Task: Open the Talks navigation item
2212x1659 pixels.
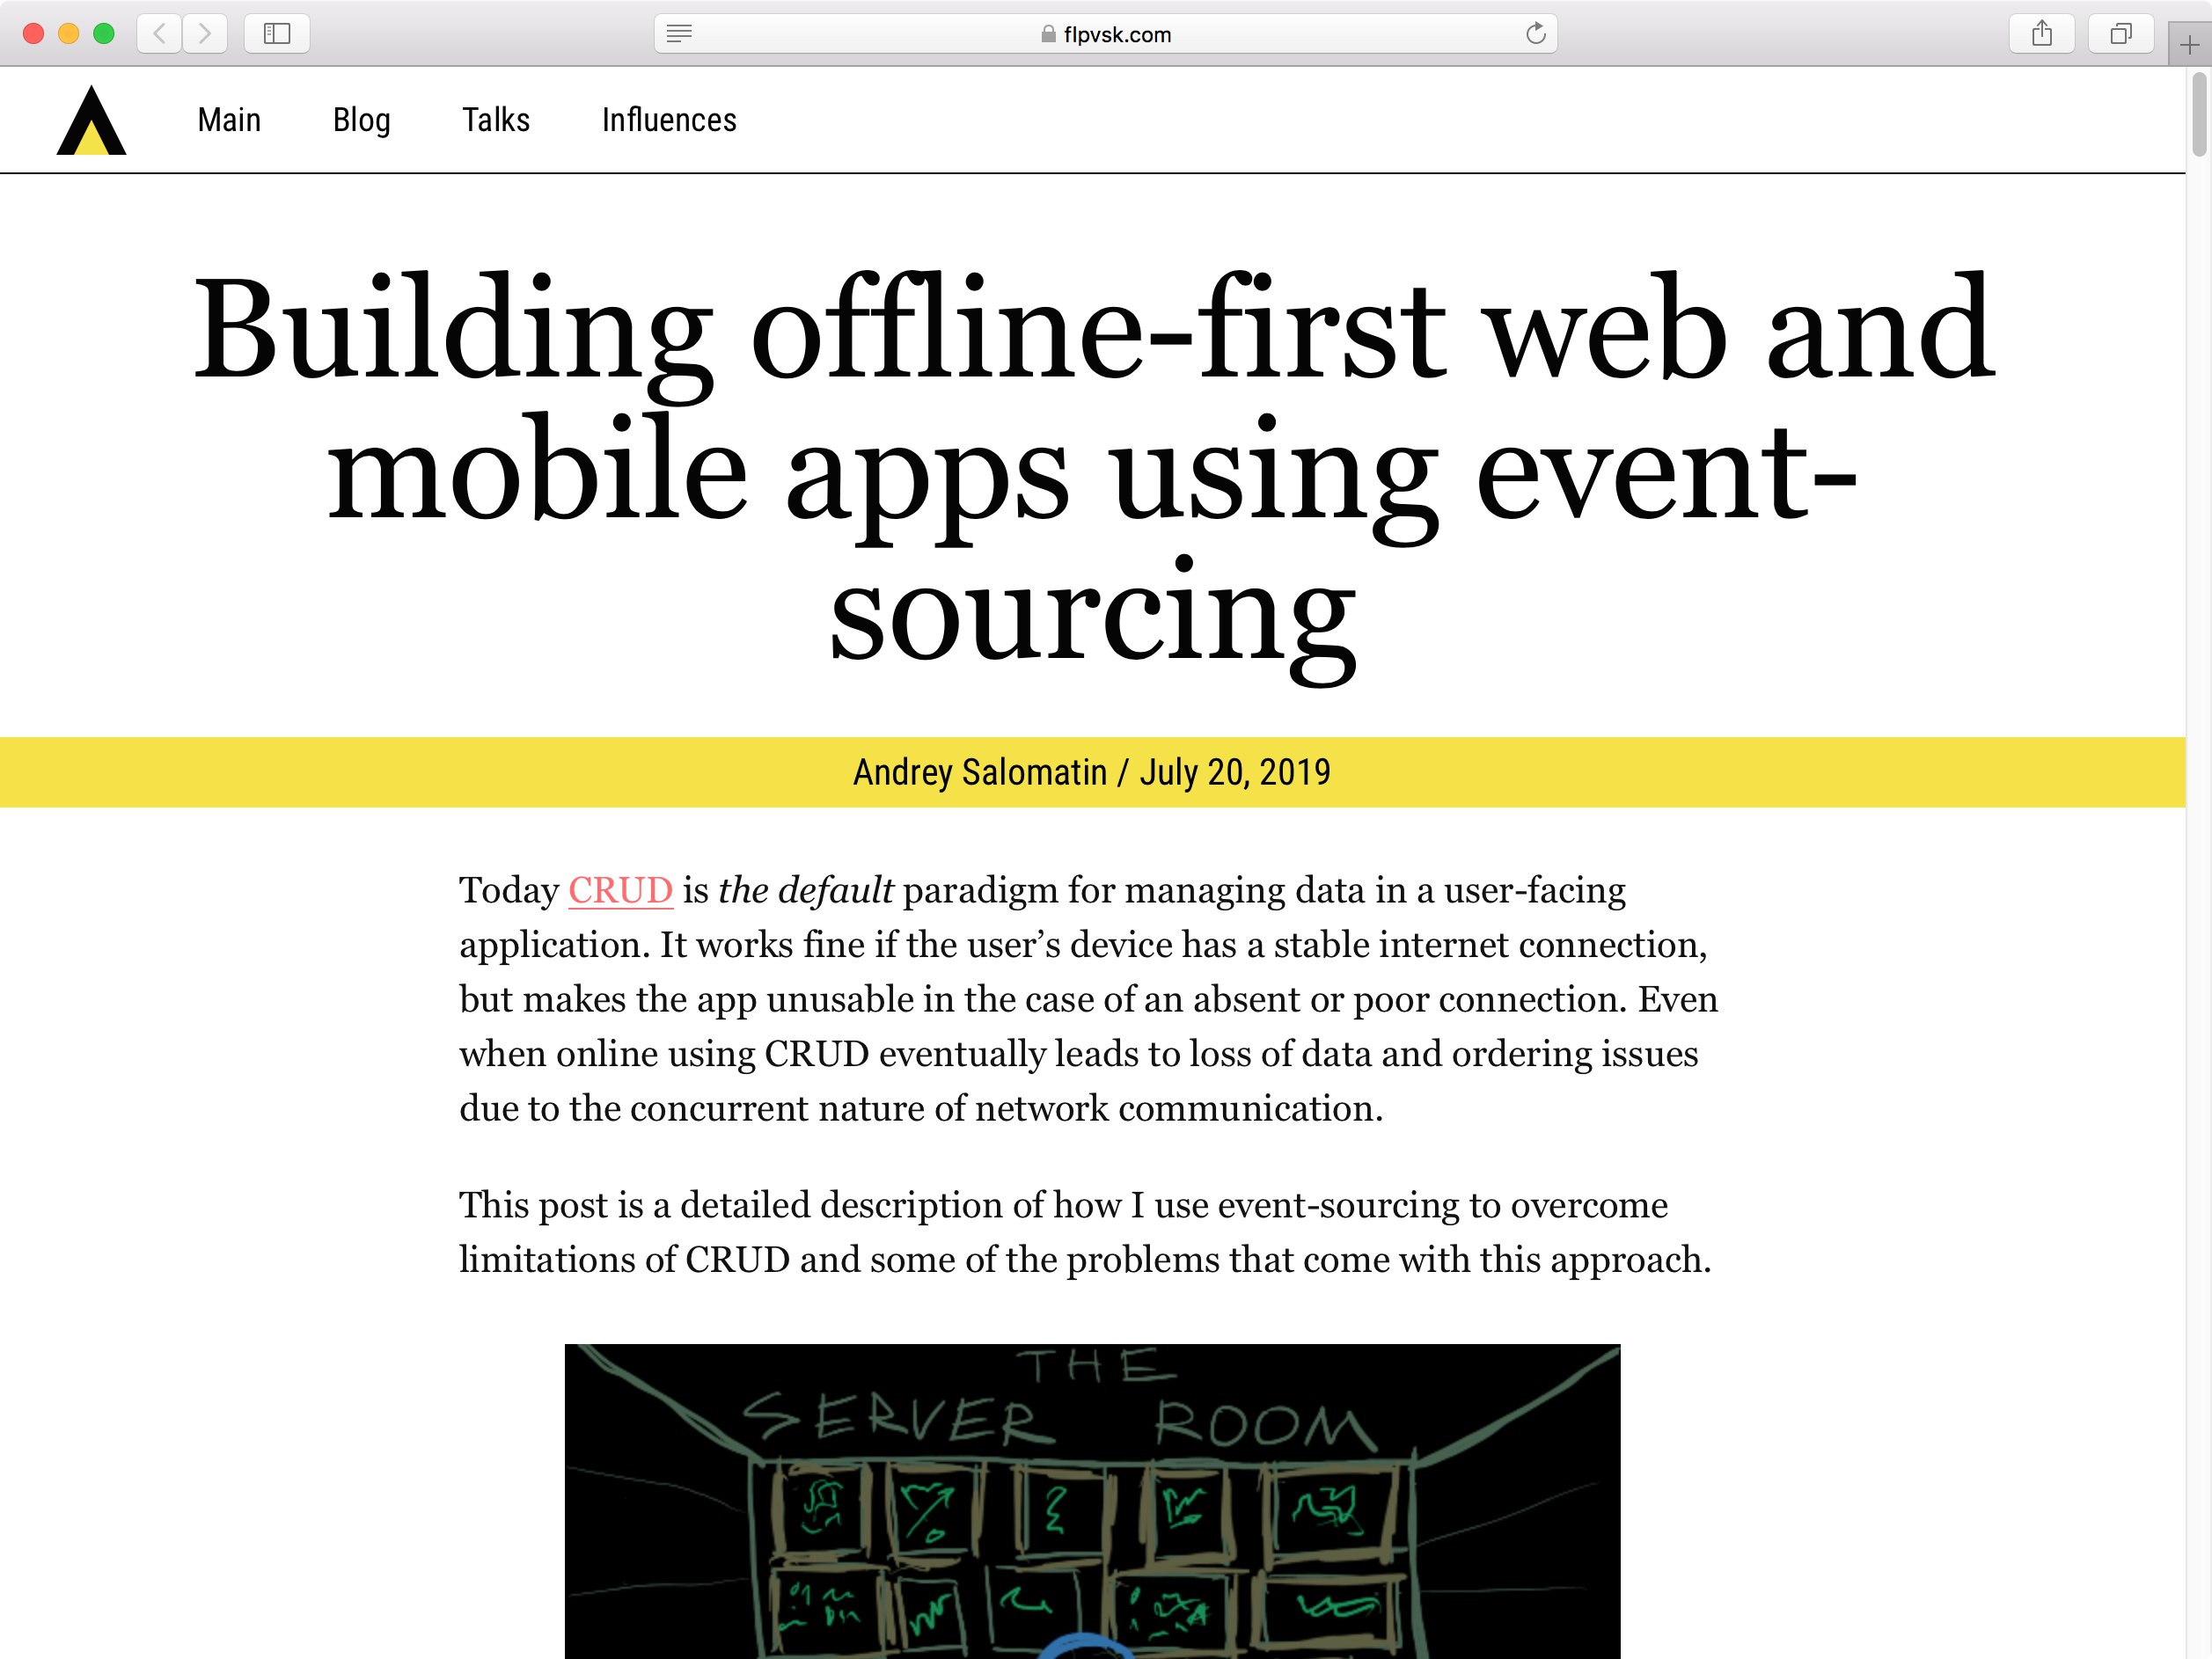Action: 496,120
